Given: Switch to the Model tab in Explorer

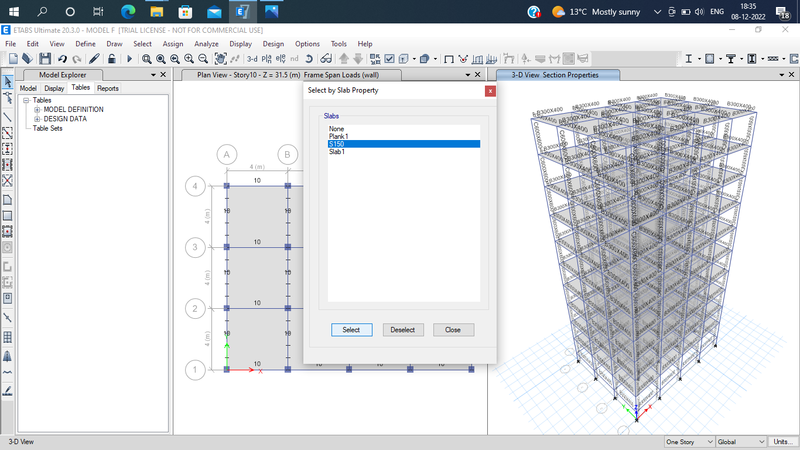Looking at the screenshot, I should point(28,88).
